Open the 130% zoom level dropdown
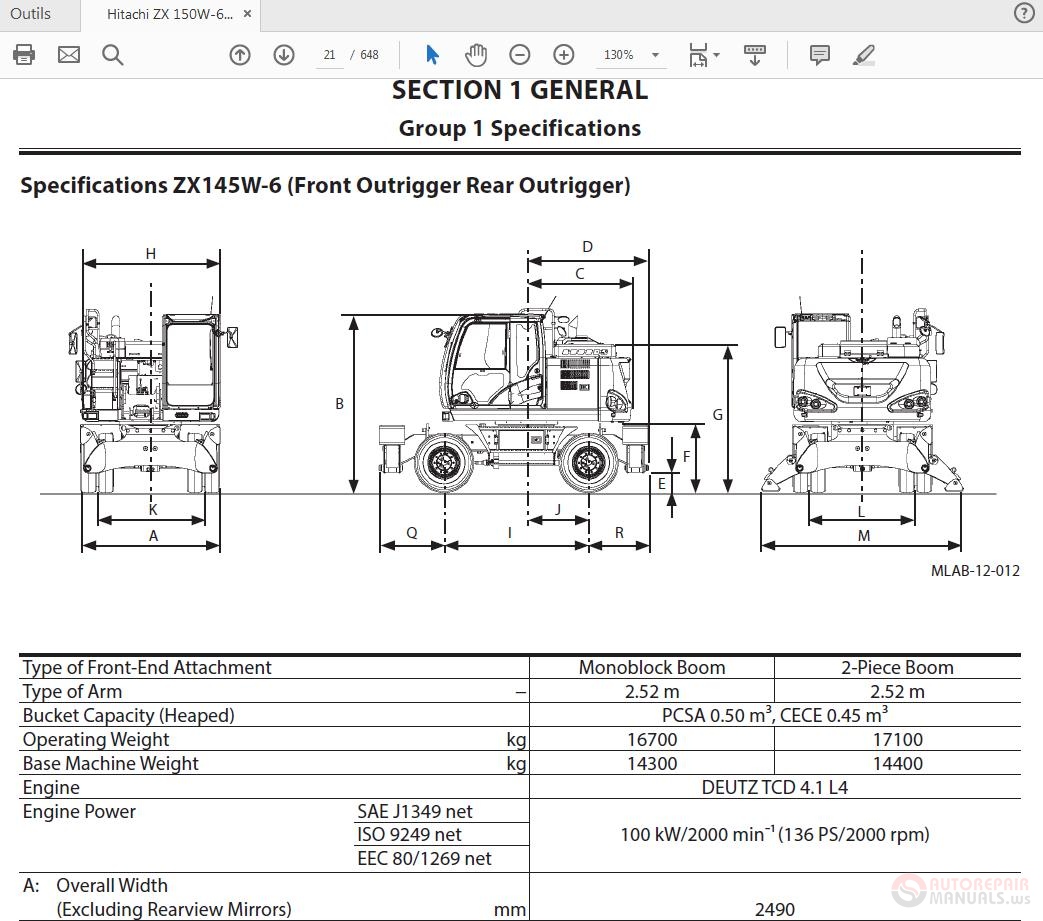1043x921 pixels. coord(655,55)
